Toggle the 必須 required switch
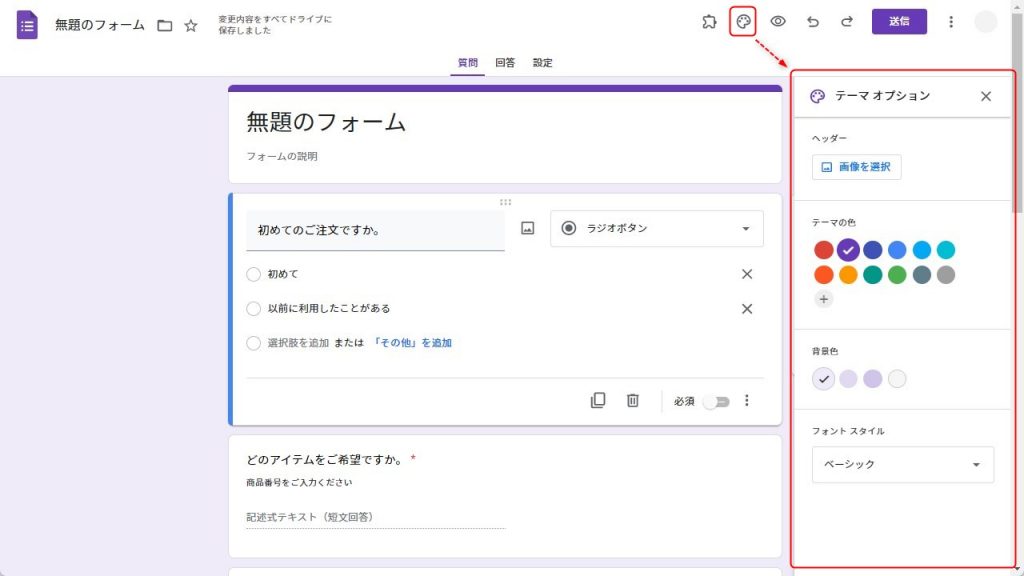1024x576 pixels. pyautogui.click(x=716, y=402)
